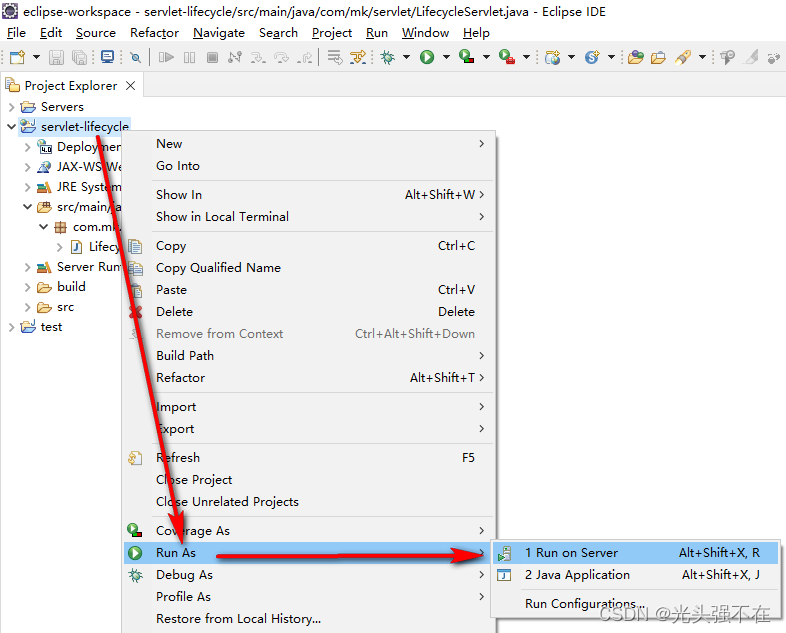Image resolution: width=786 pixels, height=633 pixels.
Task: Expand the JRE System Library node
Action: (28, 187)
